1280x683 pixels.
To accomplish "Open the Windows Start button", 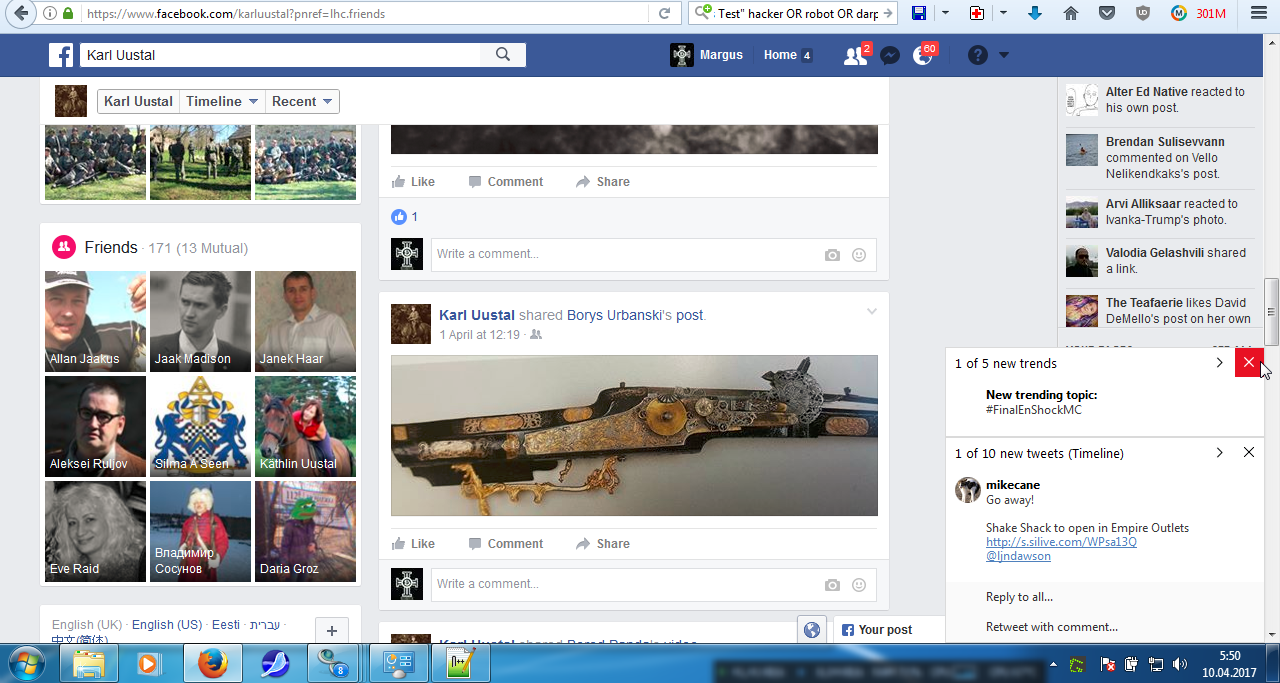I will click(x=26, y=663).
